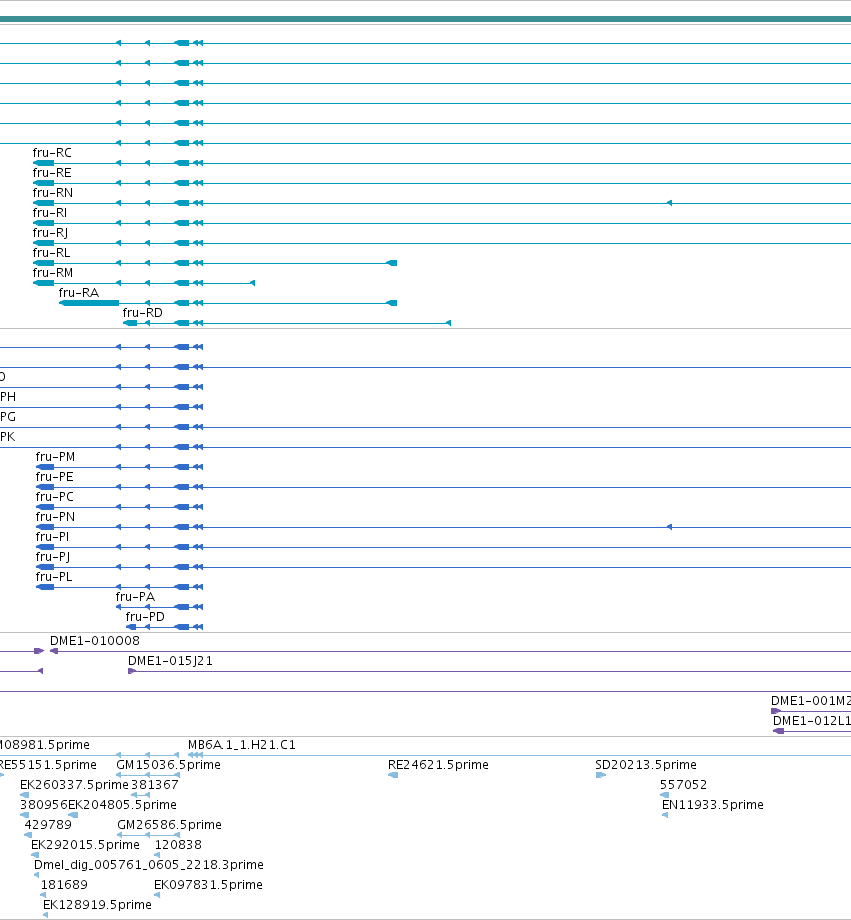Select the 557052 feature label
Screen dimensions: 851x920
pyautogui.click(x=683, y=784)
